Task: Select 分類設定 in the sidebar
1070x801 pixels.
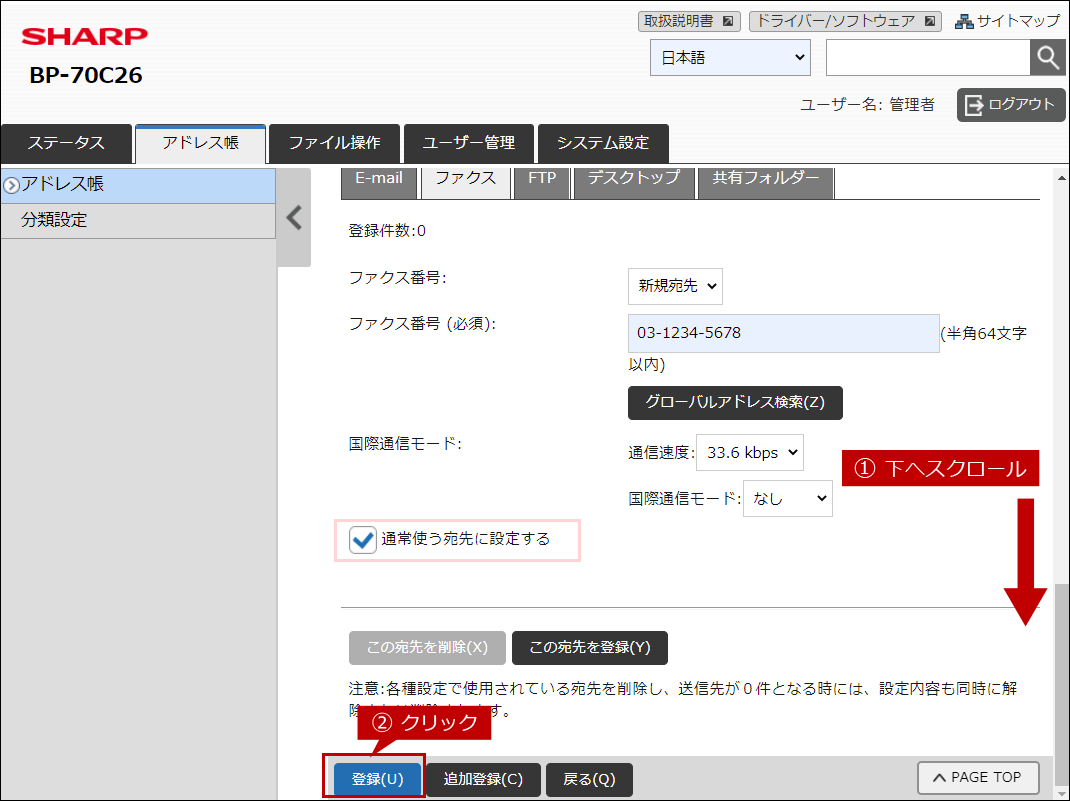Action: [x=139, y=220]
